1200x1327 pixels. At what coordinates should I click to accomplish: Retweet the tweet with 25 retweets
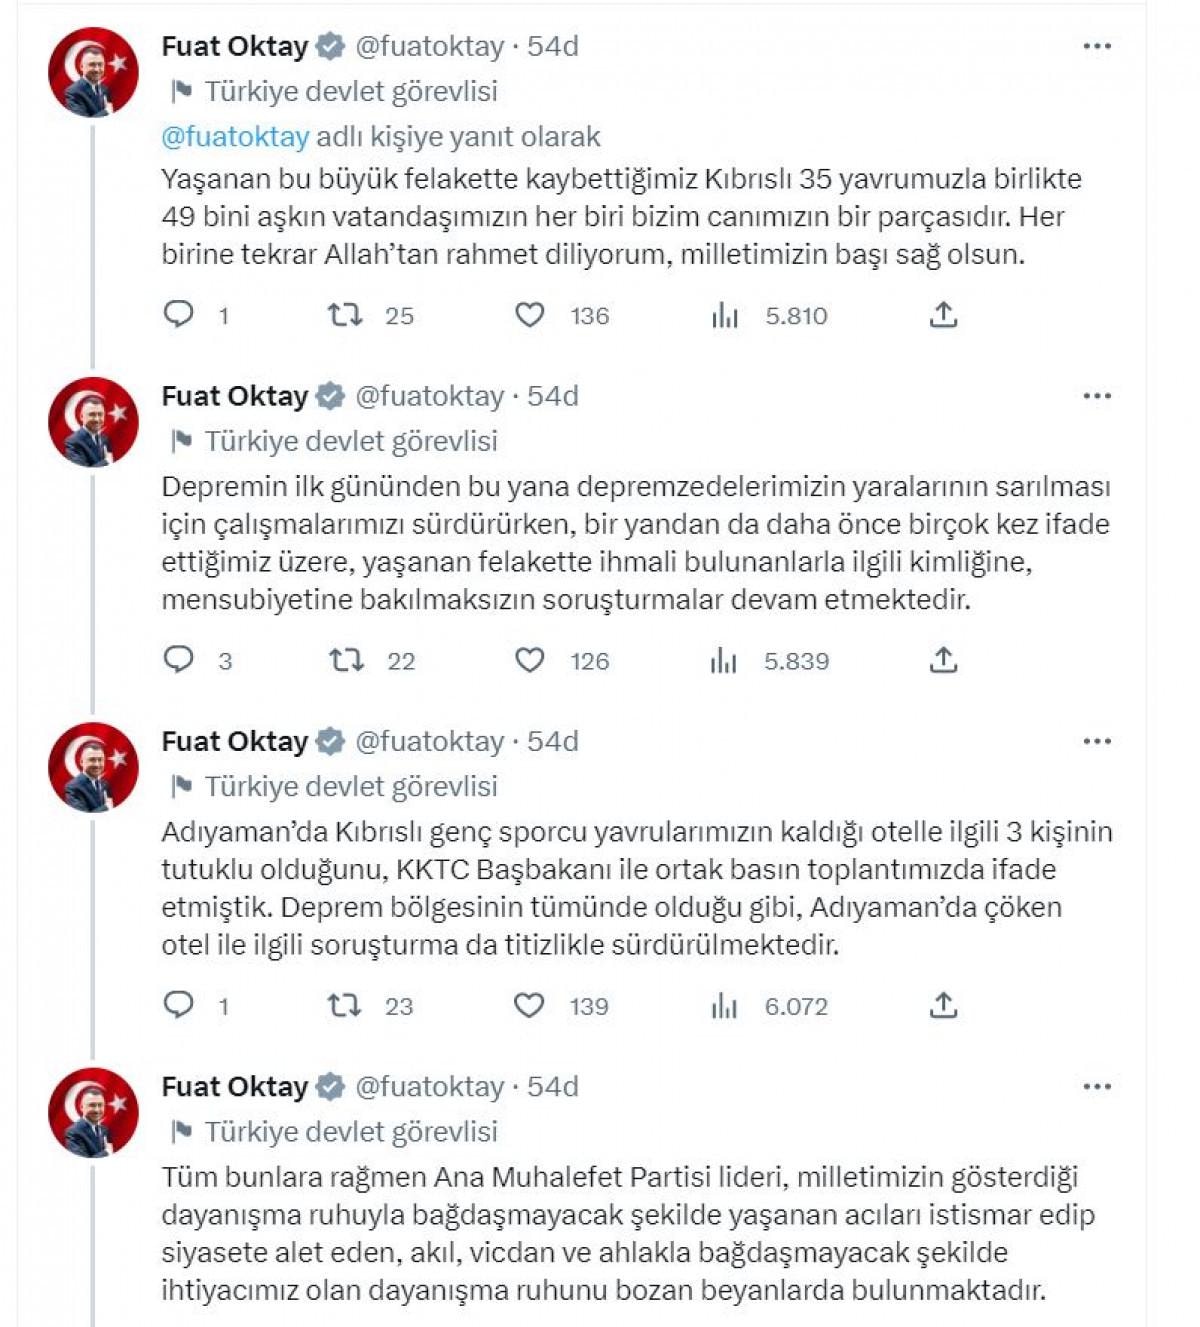click(345, 315)
